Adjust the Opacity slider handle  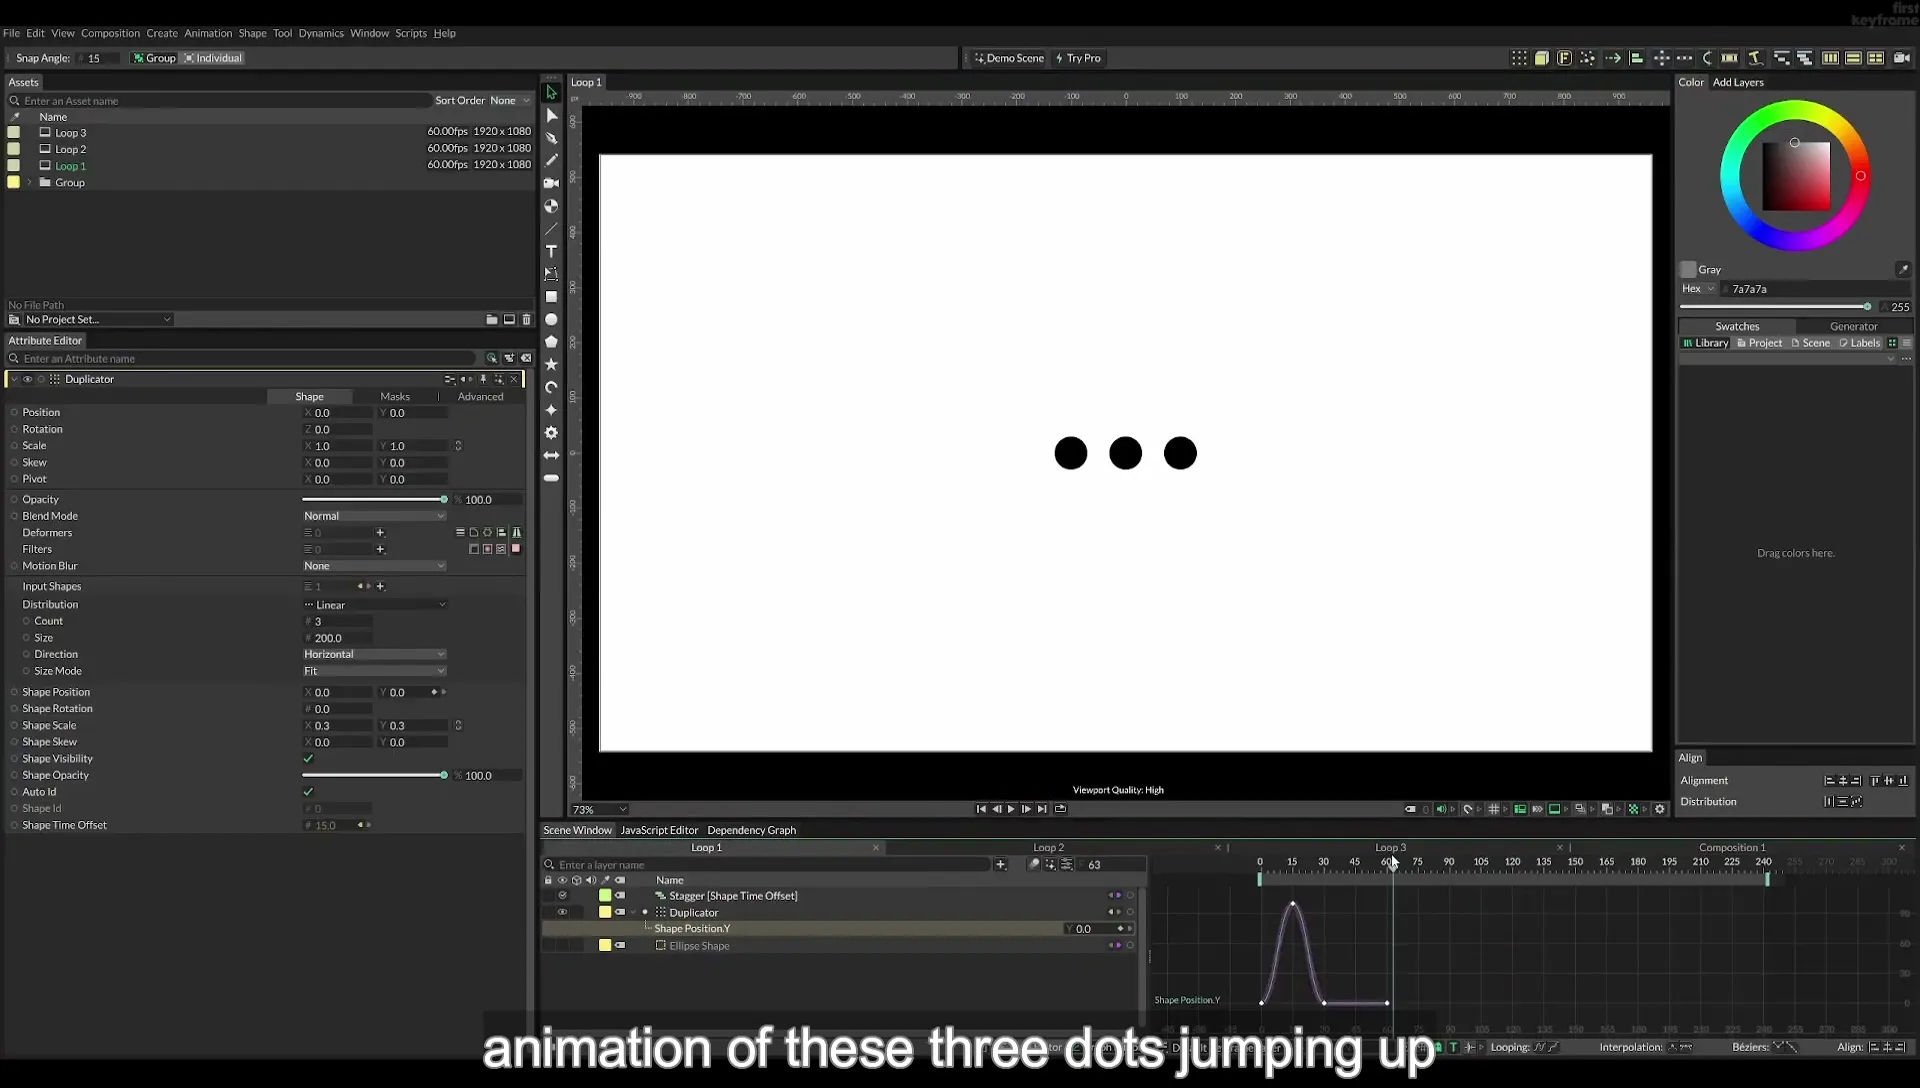[x=444, y=499]
